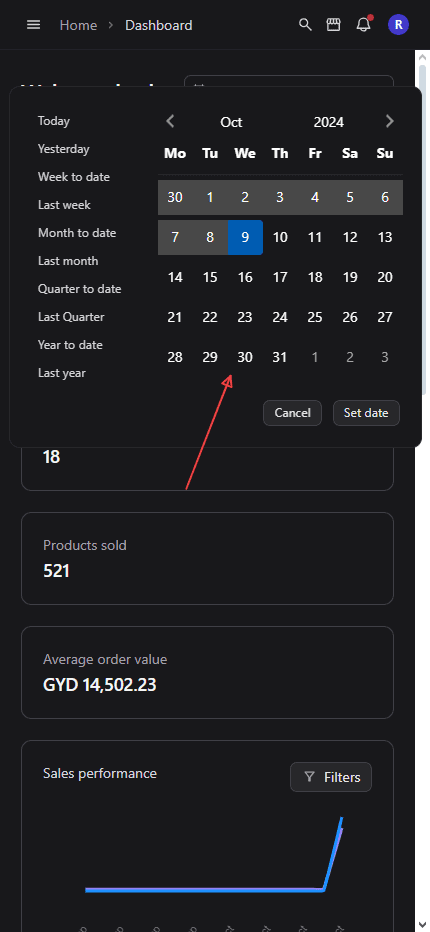Image resolution: width=430 pixels, height=932 pixels.
Task: Open the Oct month selector
Action: click(231, 122)
